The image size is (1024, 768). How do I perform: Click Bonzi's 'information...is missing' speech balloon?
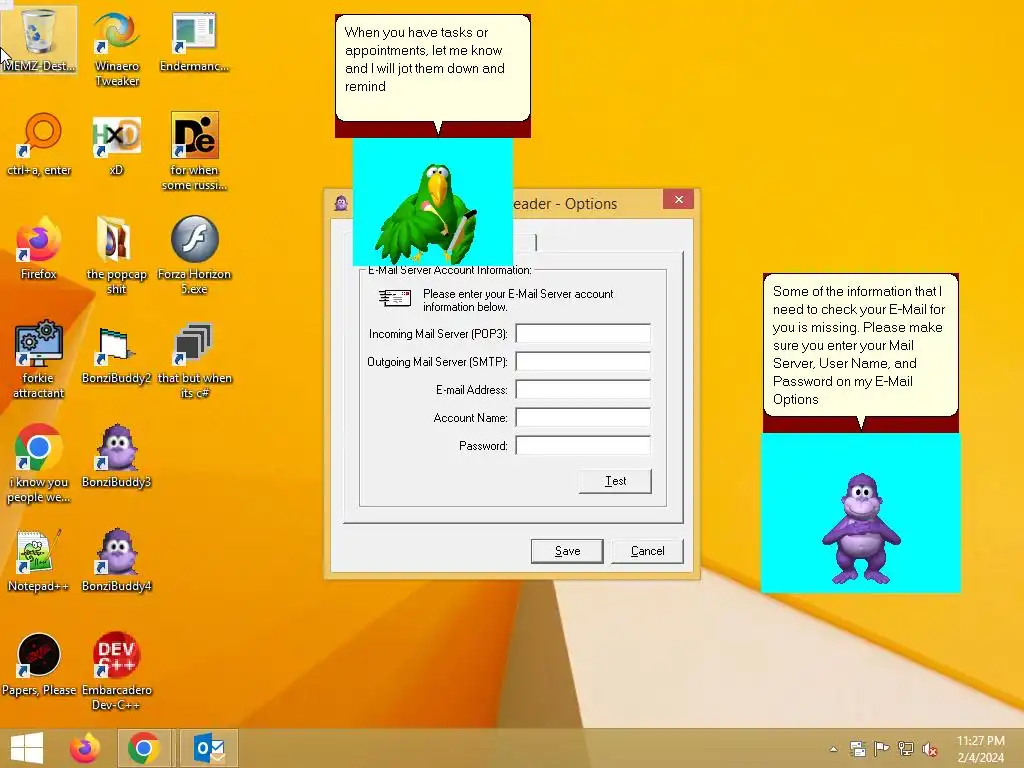point(861,345)
